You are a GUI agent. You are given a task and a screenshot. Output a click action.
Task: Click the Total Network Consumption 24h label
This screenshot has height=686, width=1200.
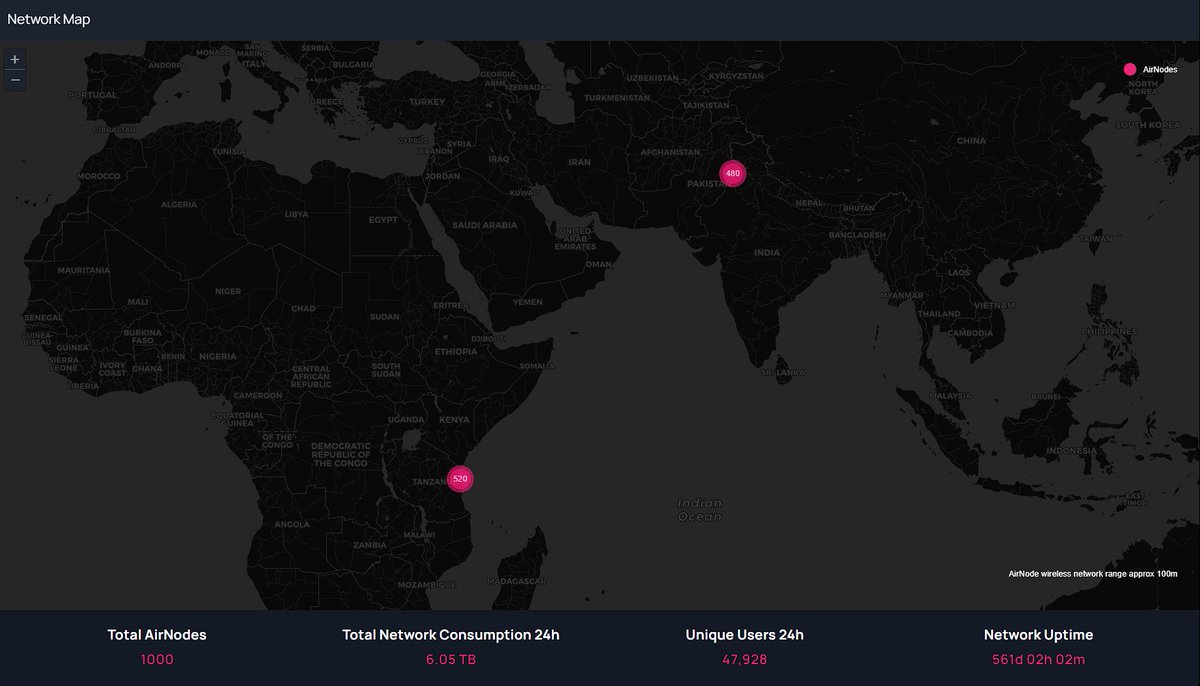[x=451, y=635]
